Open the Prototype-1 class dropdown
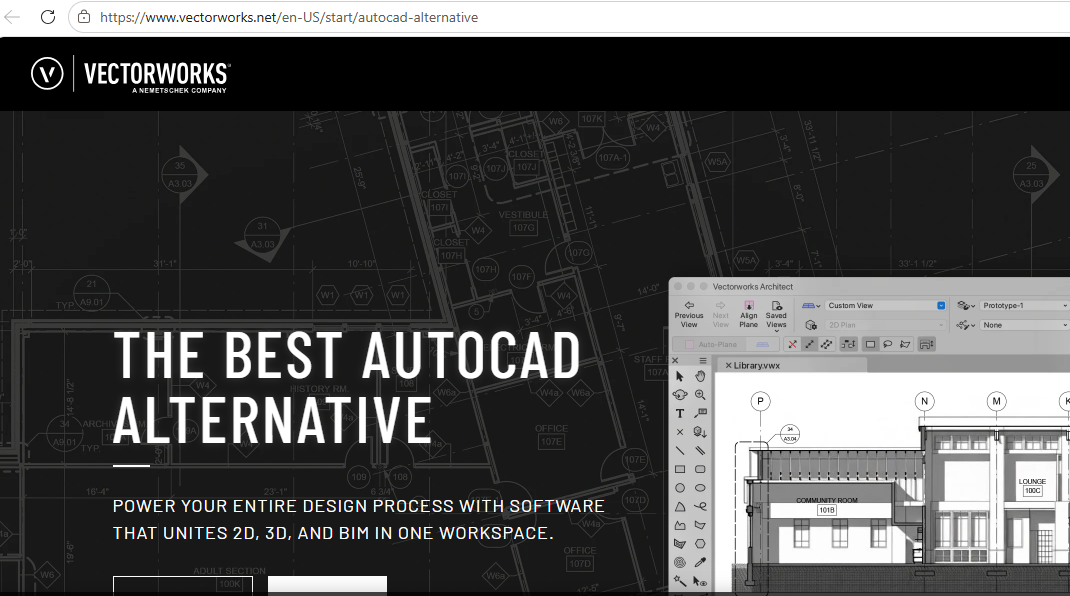The width and height of the screenshot is (1070, 596). coord(1024,305)
